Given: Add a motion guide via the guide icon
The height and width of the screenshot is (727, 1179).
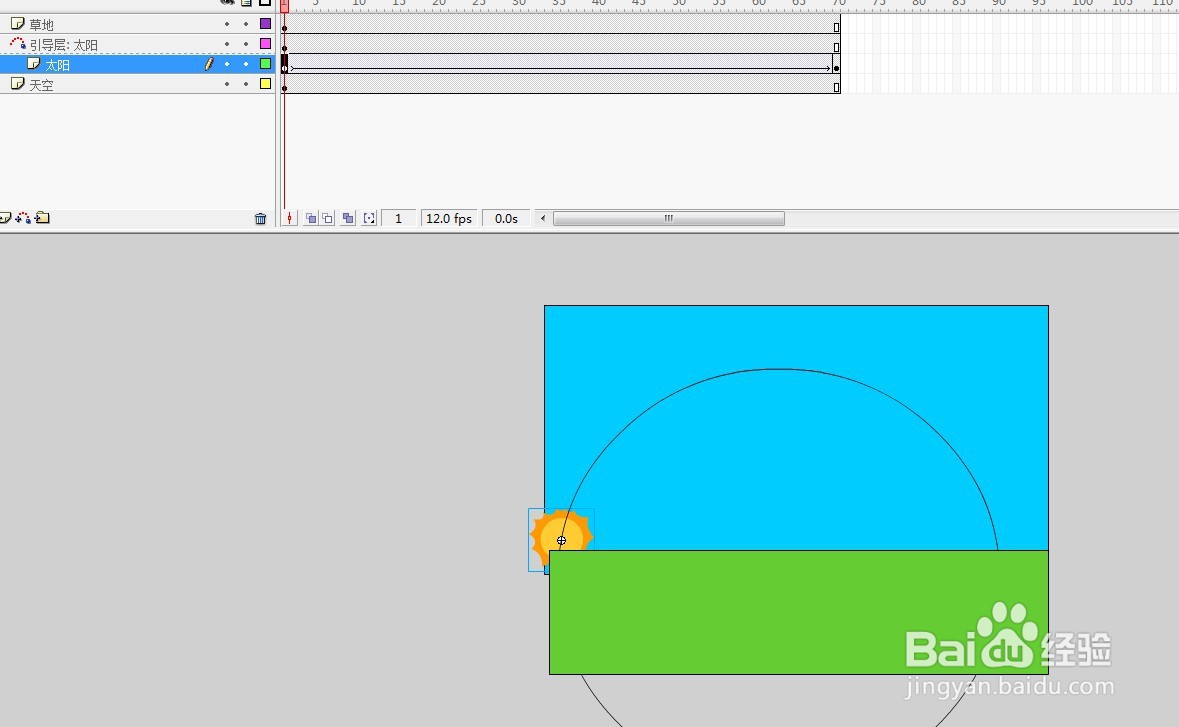Looking at the screenshot, I should pos(23,218).
